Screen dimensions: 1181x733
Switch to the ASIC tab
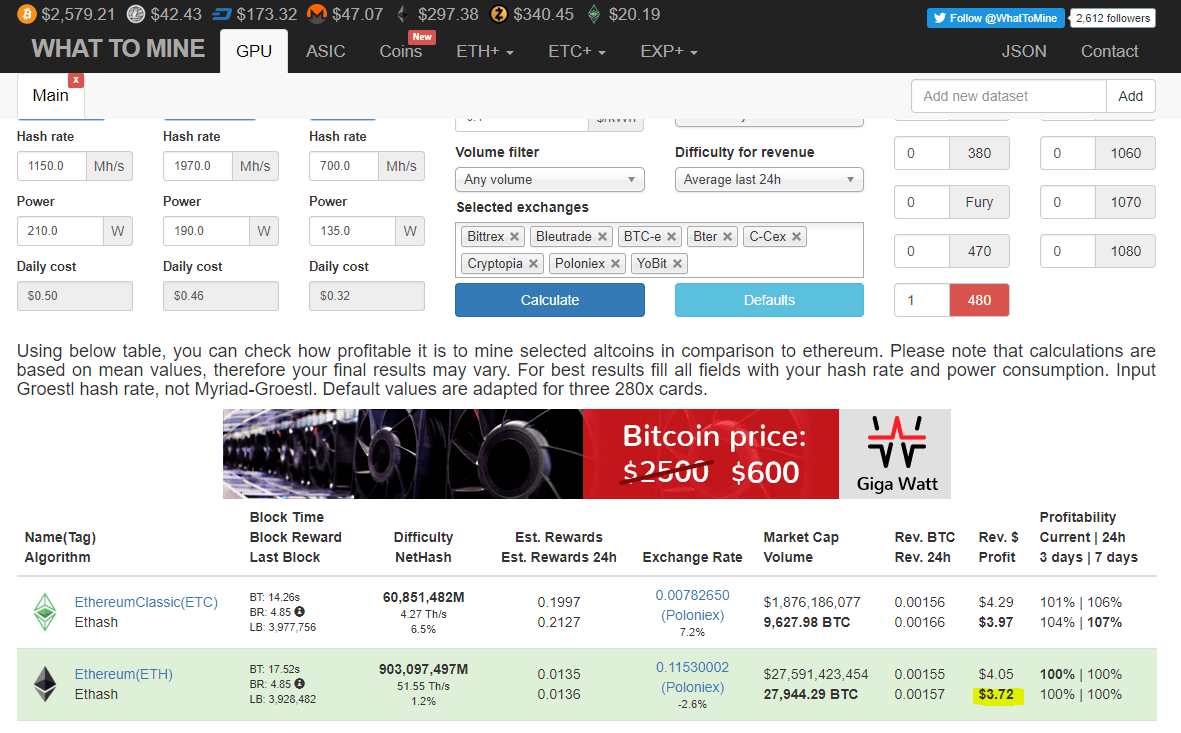pos(325,51)
